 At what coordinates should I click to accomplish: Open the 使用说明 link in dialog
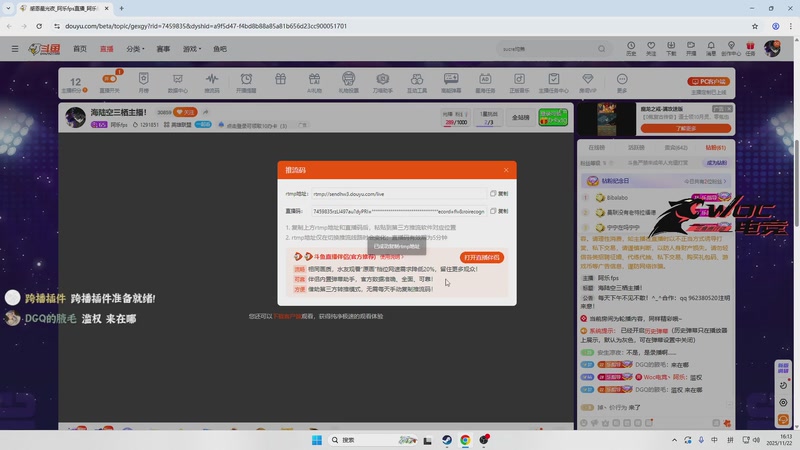point(391,257)
